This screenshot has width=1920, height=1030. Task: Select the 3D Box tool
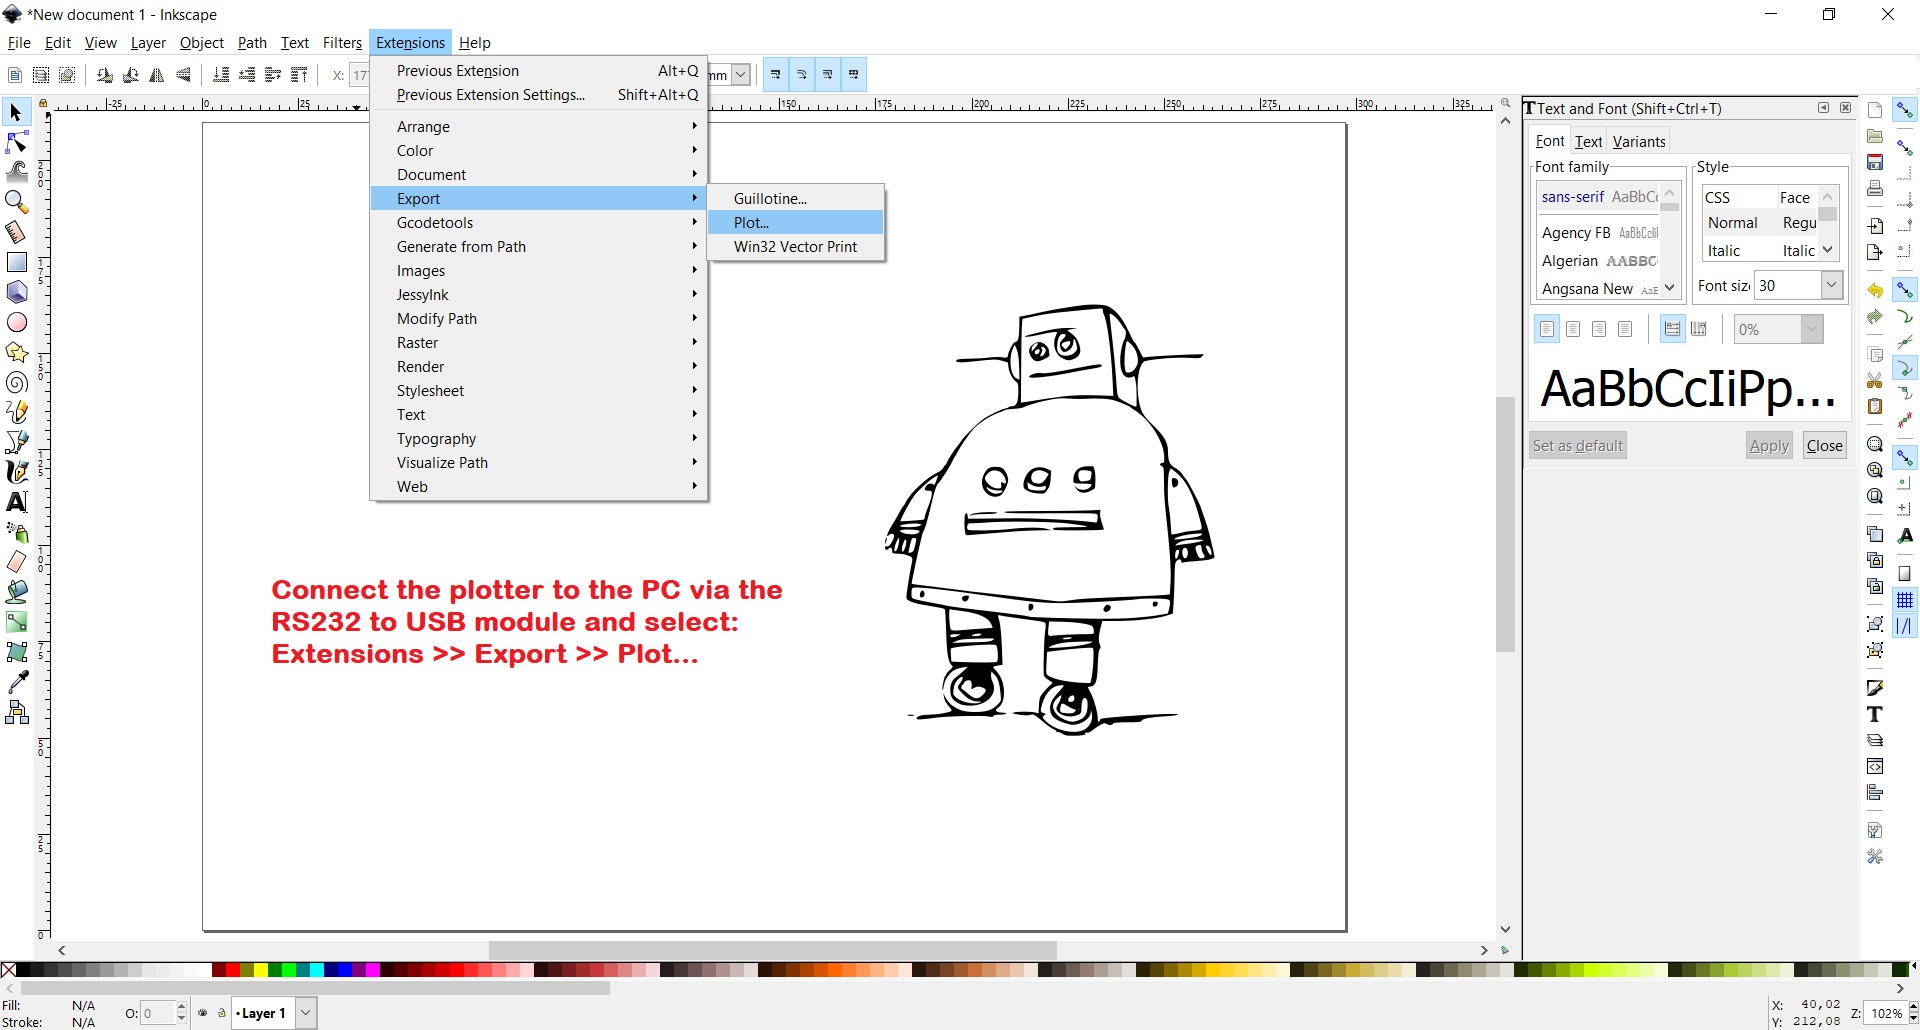click(17, 292)
